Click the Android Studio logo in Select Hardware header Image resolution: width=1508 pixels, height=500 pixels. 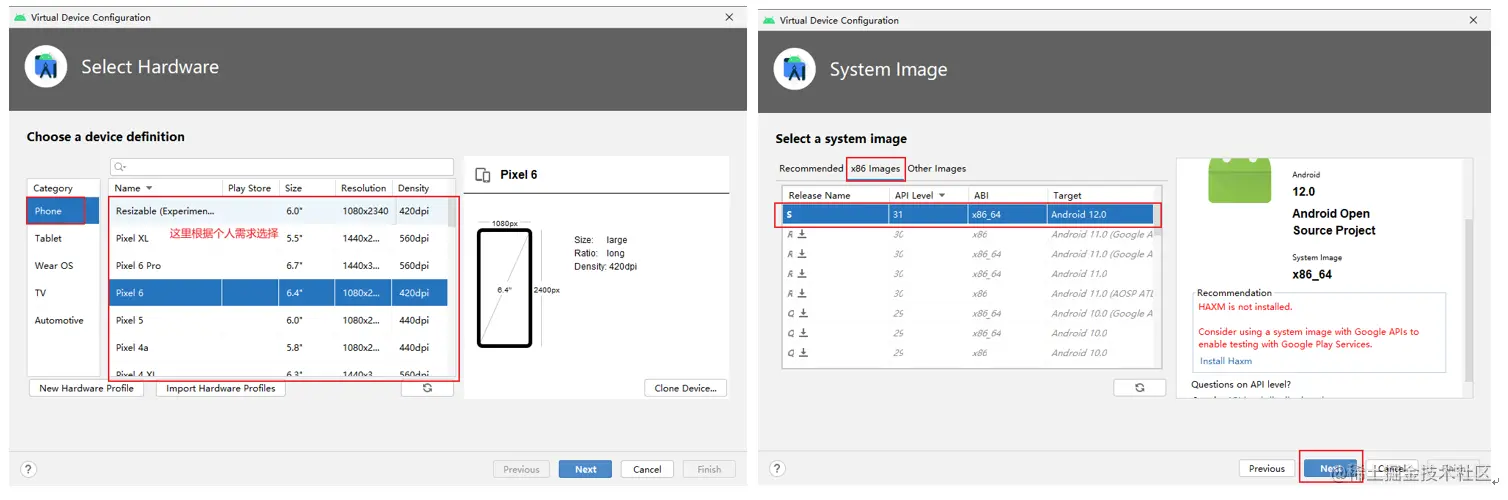[45, 67]
